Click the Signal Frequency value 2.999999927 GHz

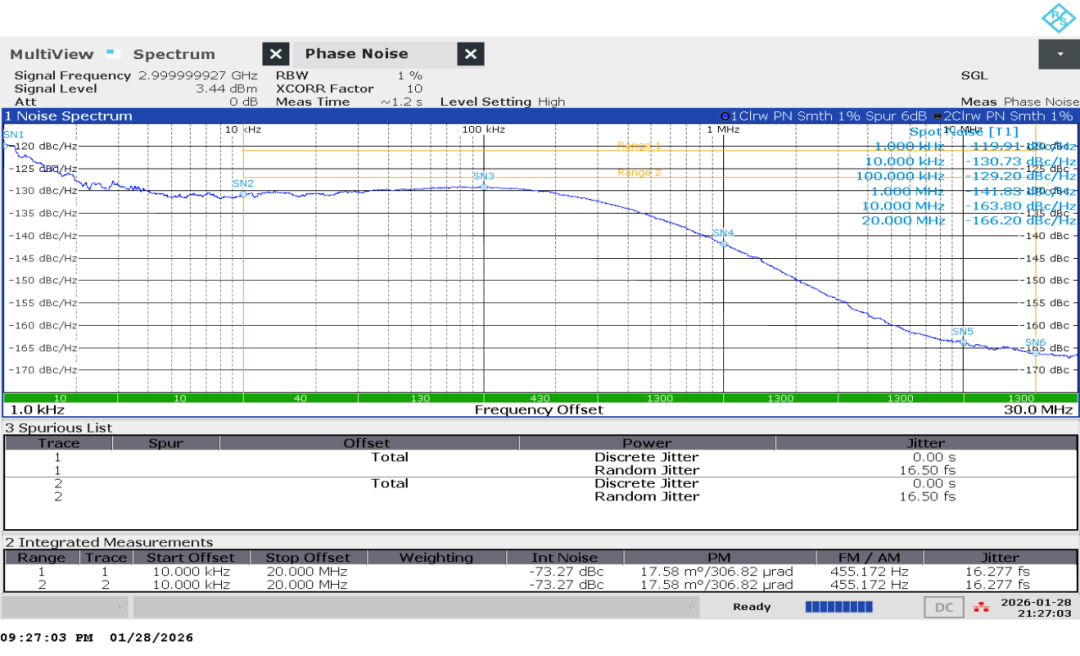click(198, 75)
